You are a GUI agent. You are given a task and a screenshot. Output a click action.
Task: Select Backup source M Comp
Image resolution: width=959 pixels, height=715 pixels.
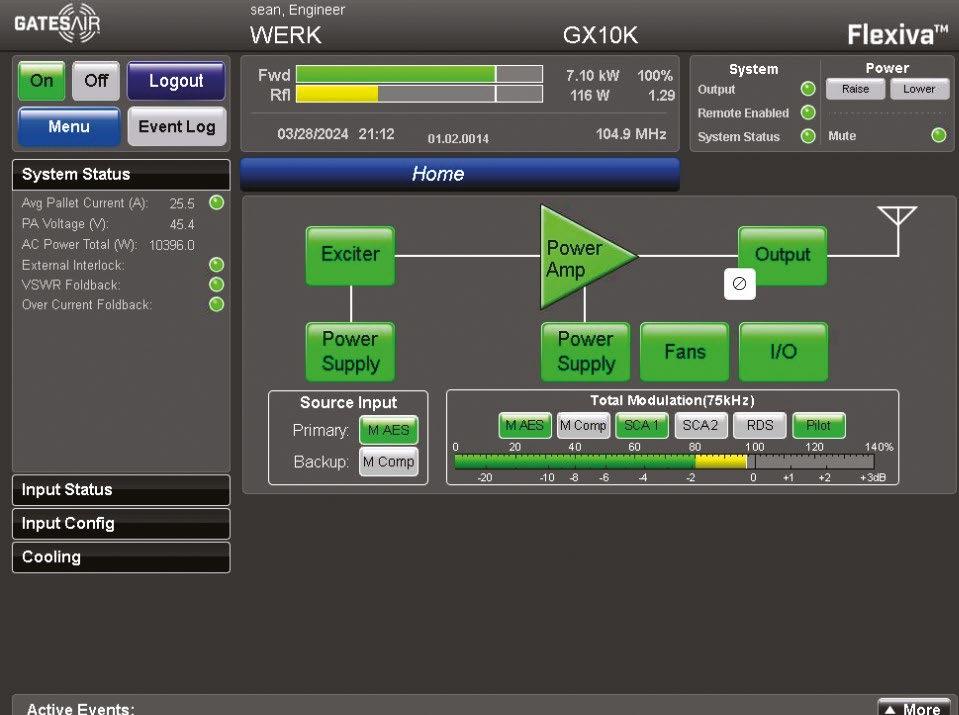pos(389,462)
